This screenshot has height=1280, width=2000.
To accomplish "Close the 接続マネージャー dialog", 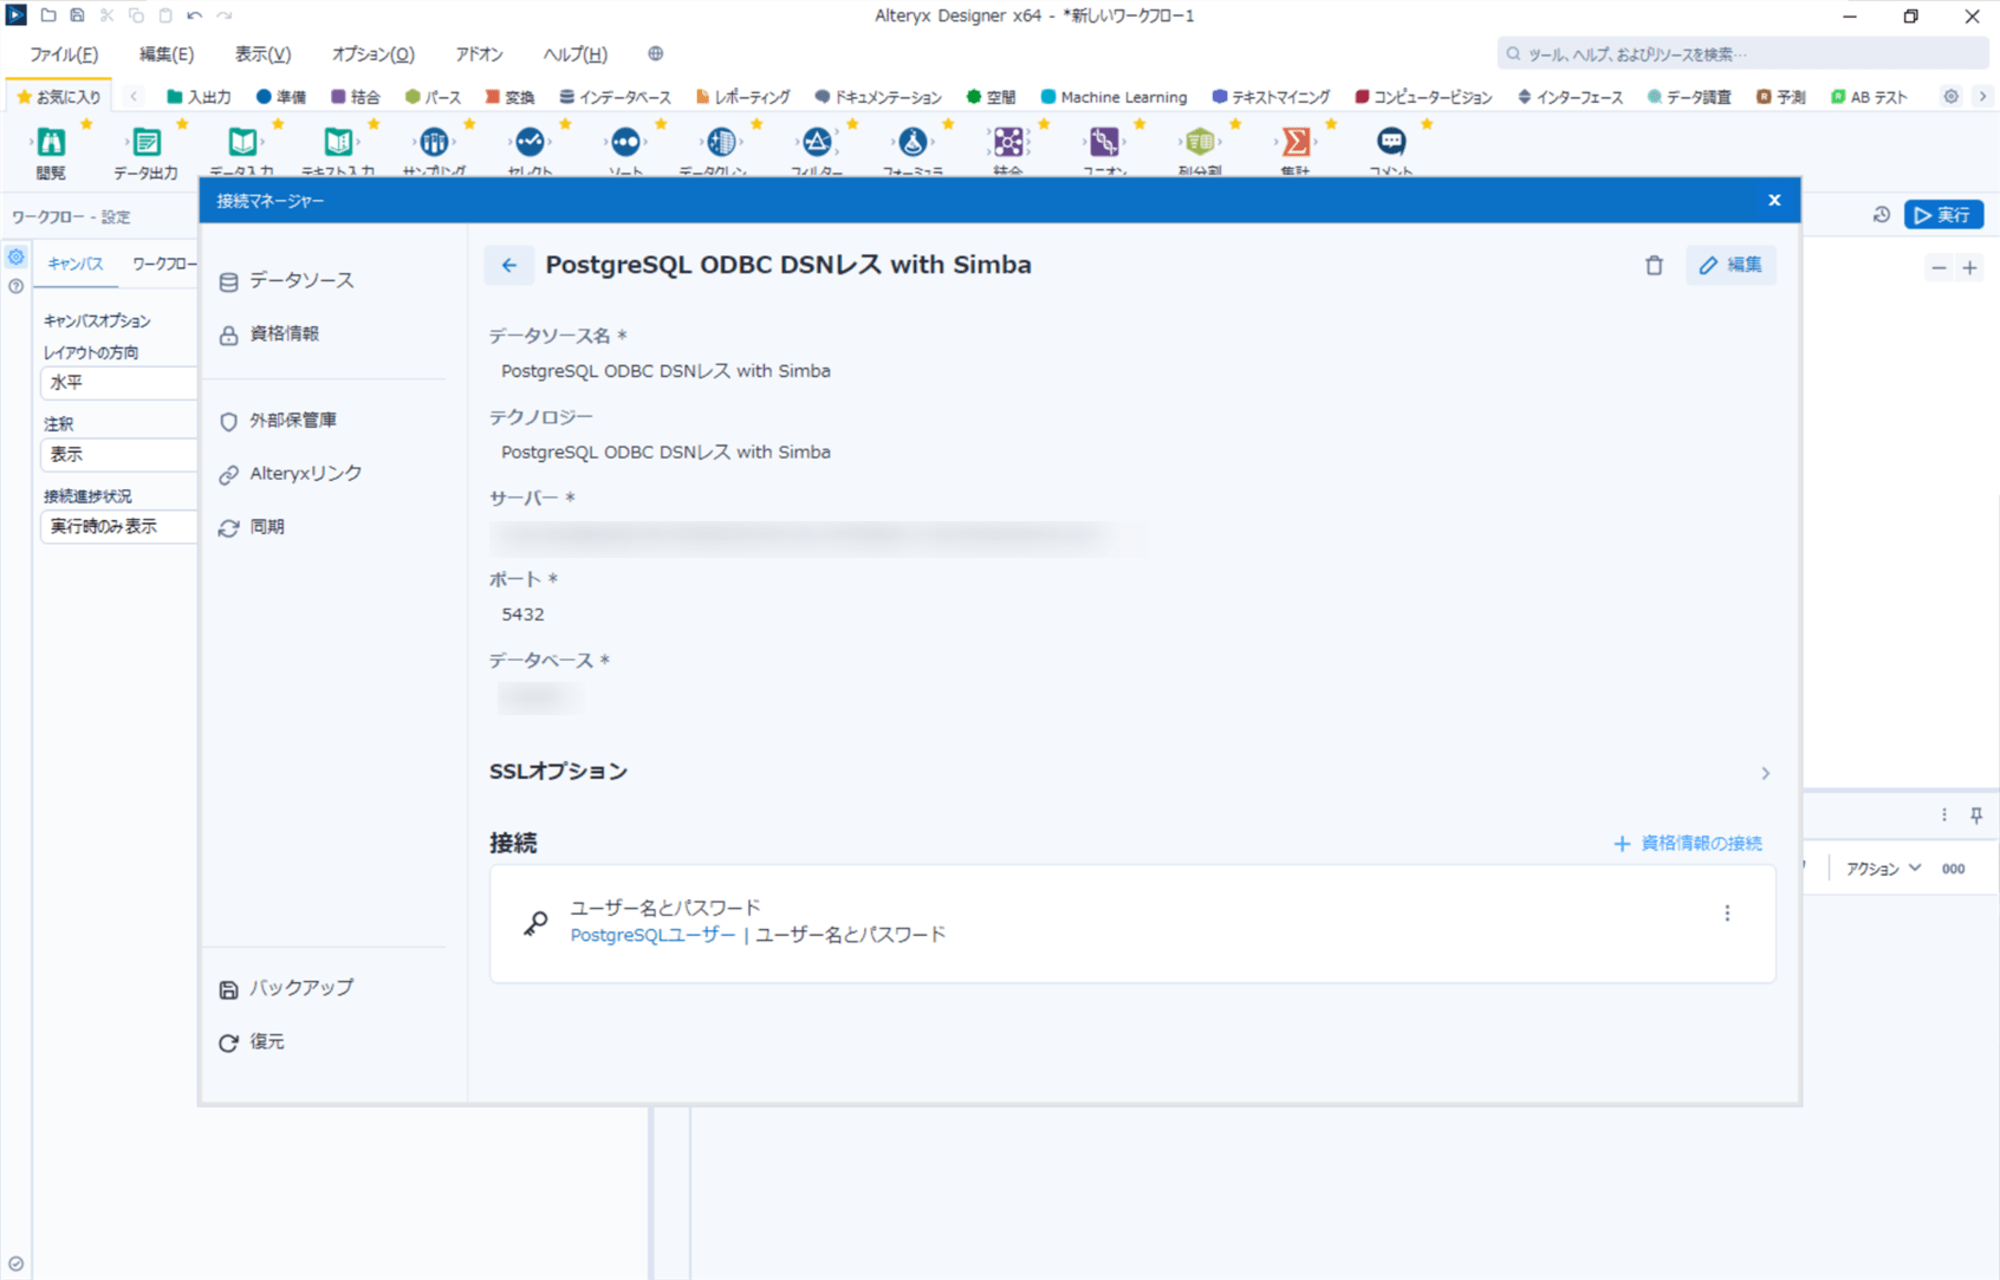I will click(1774, 200).
